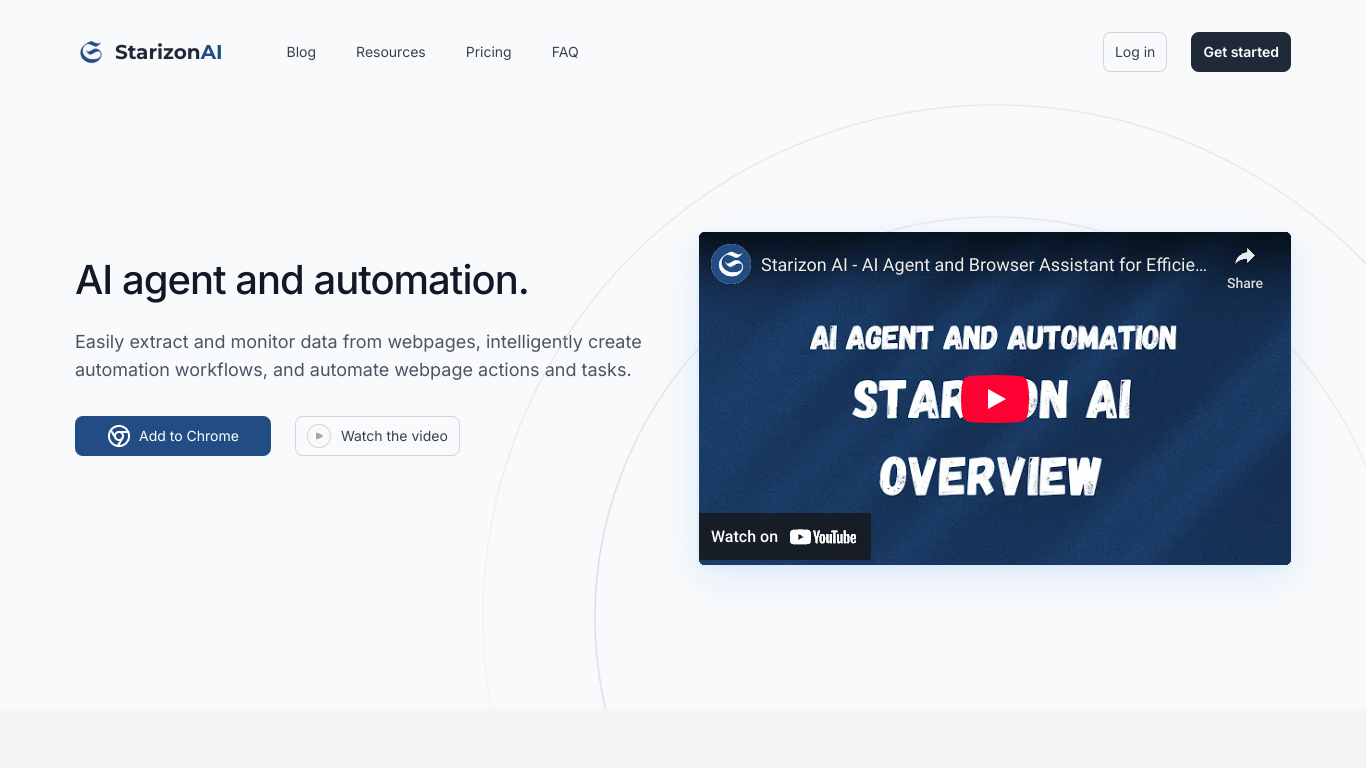Click the Share arrow icon on the video
Image resolution: width=1366 pixels, height=768 pixels.
tap(1245, 256)
